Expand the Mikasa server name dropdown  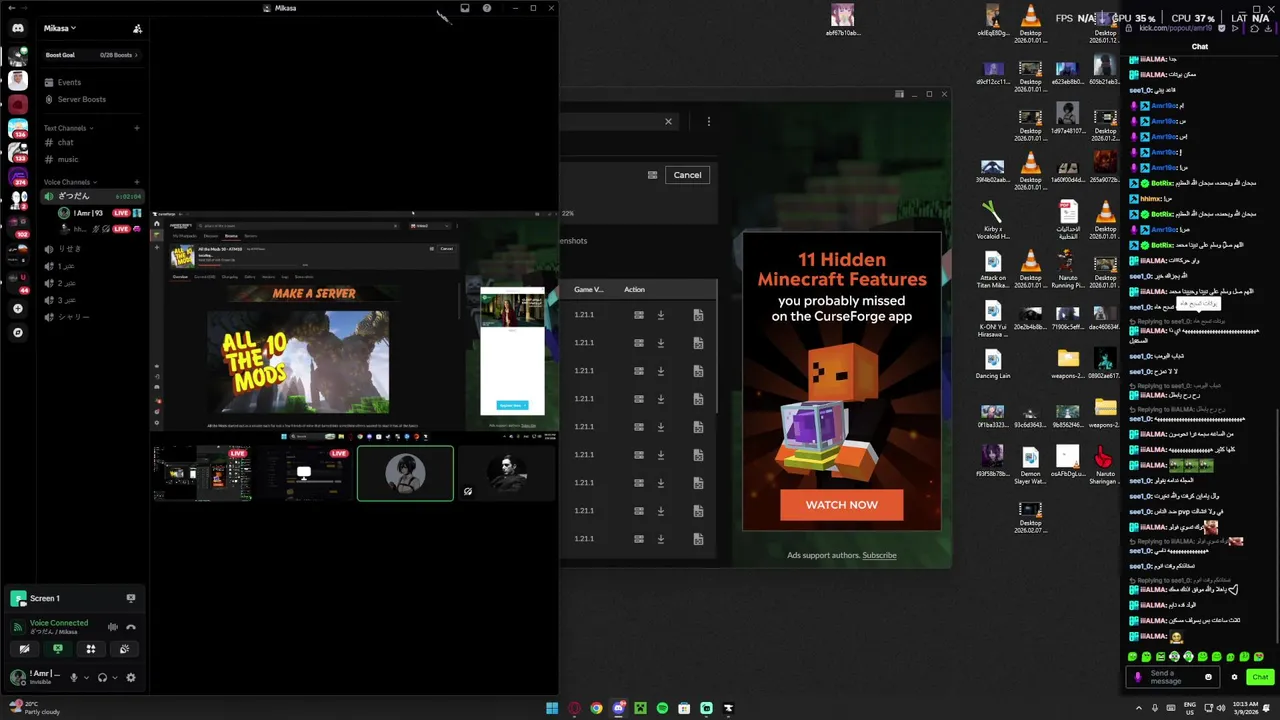point(59,28)
